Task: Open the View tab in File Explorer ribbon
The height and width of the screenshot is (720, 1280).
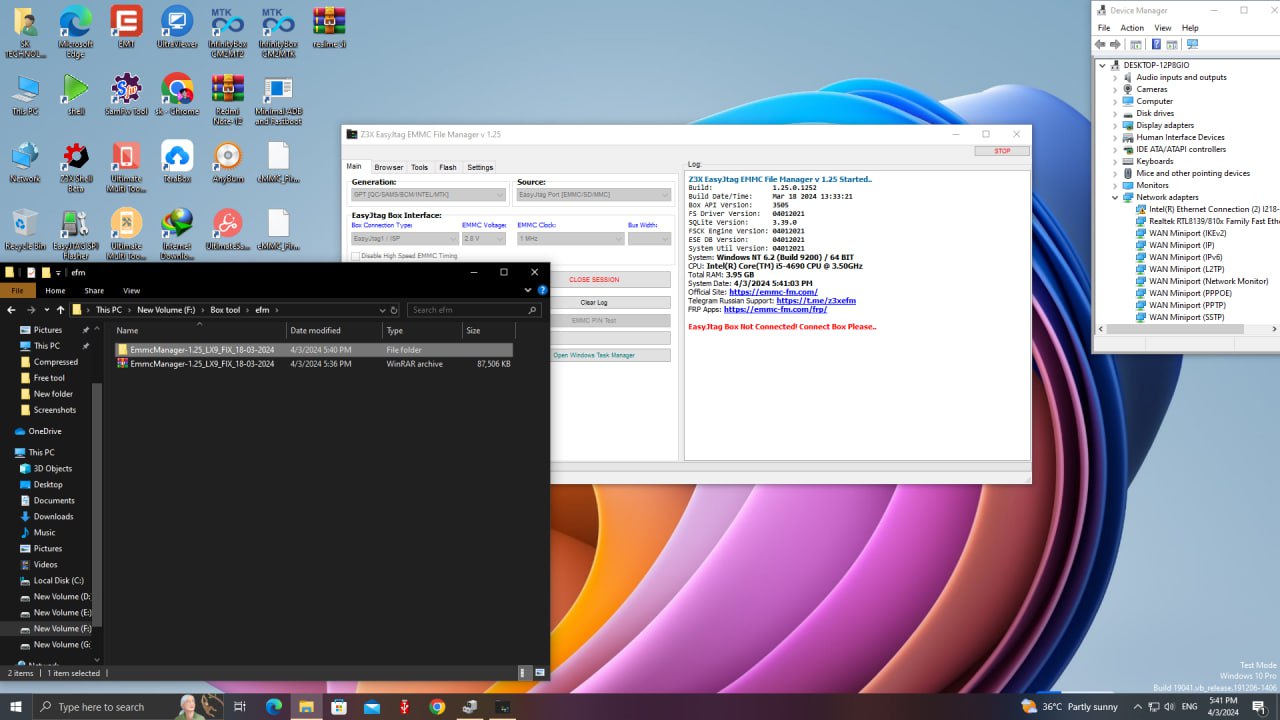Action: point(131,291)
